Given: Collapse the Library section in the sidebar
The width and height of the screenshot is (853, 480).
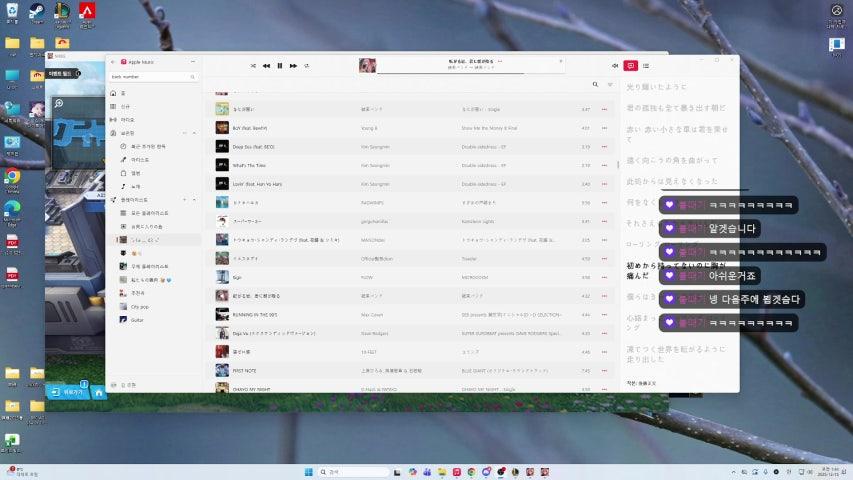Looking at the screenshot, I should coord(194,132).
